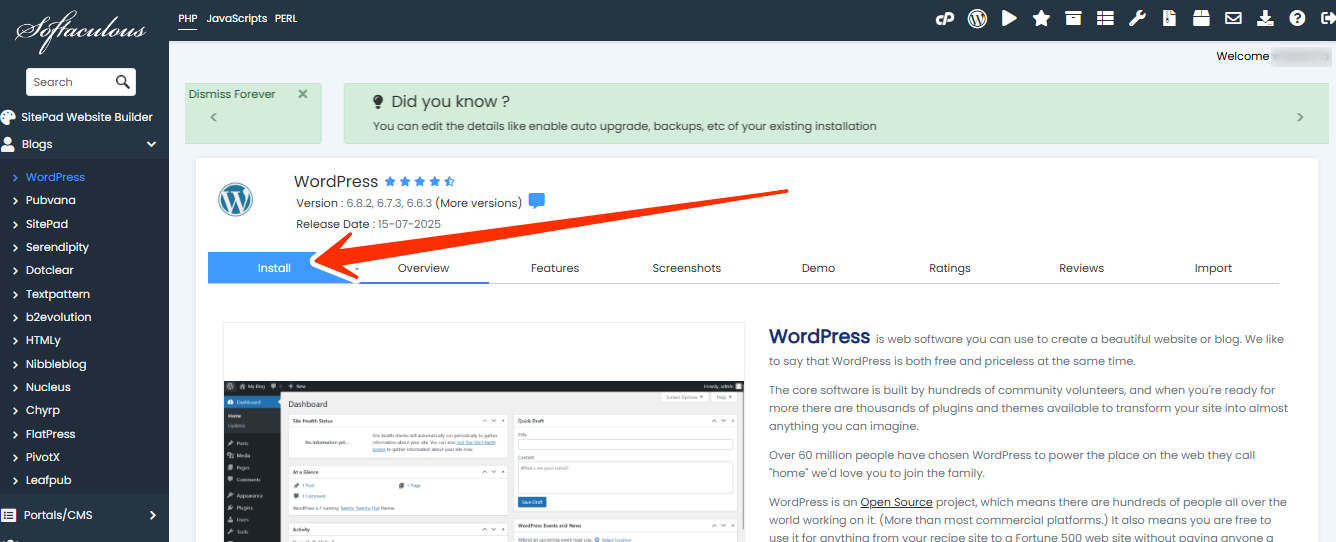Click the Open Source link

tap(896, 502)
